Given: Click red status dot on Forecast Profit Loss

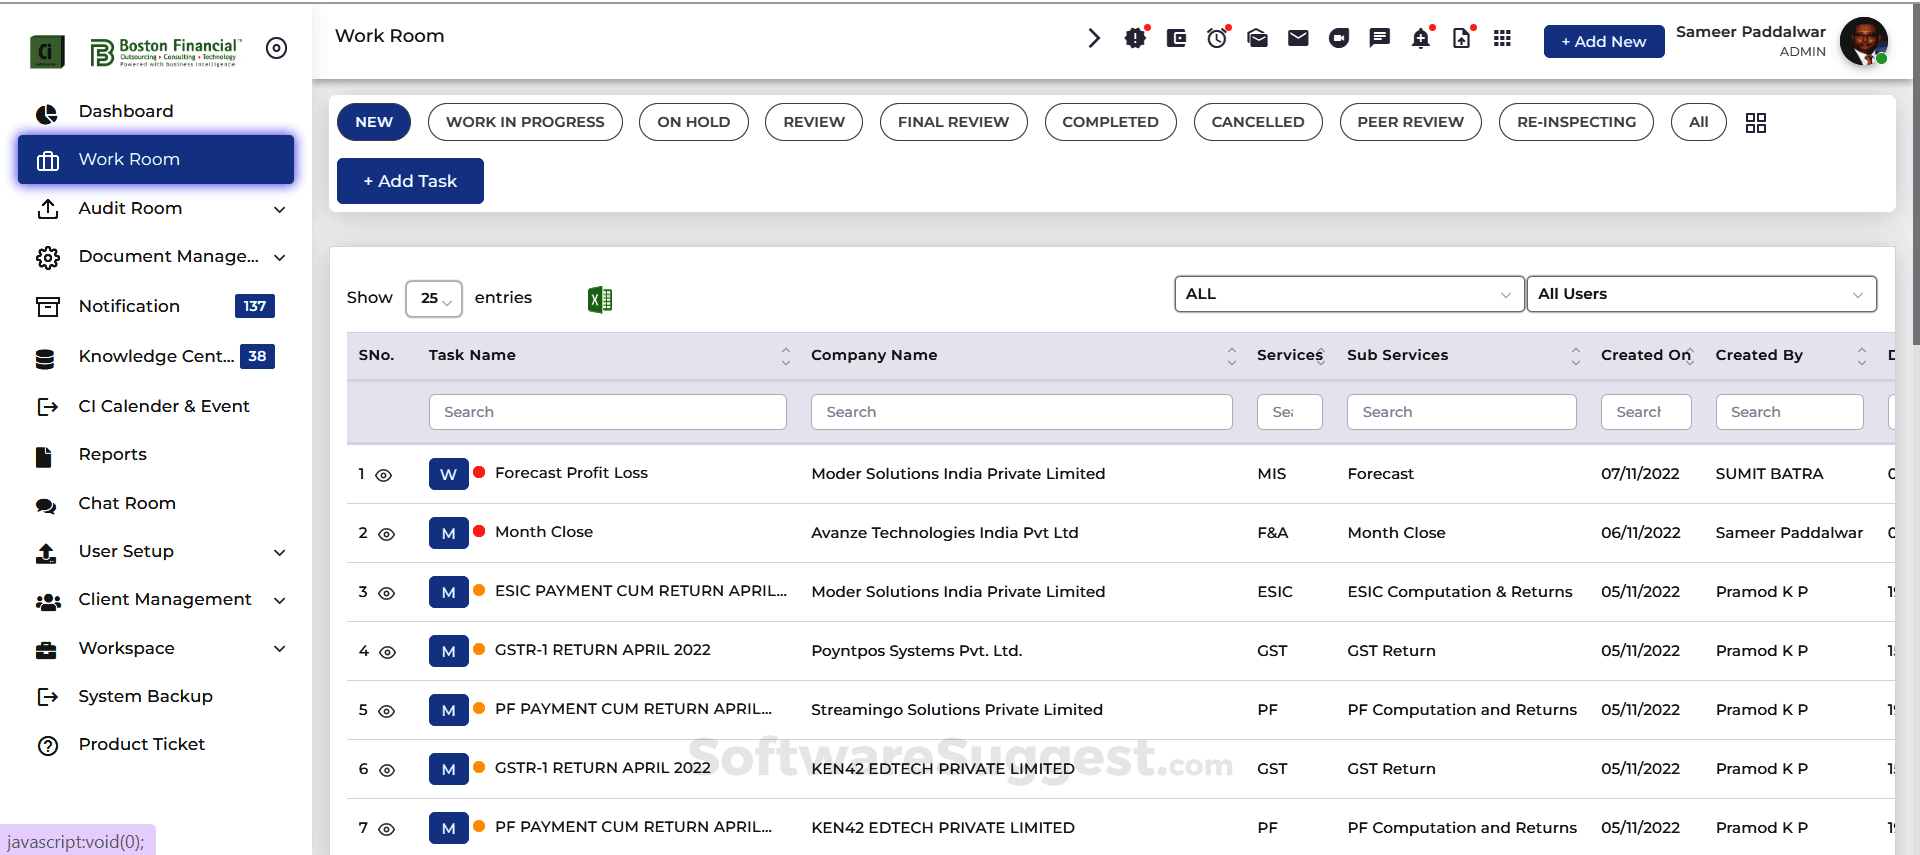Looking at the screenshot, I should click(479, 472).
